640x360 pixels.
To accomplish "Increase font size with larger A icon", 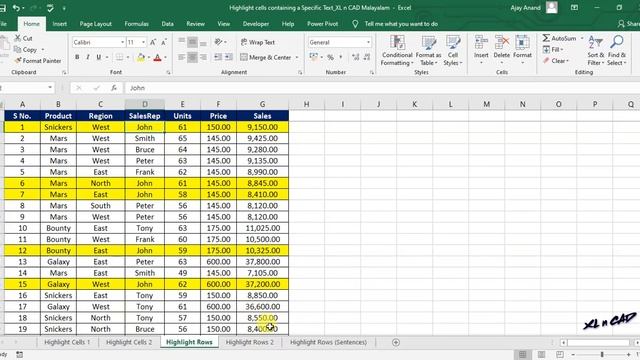I will click(x=153, y=42).
